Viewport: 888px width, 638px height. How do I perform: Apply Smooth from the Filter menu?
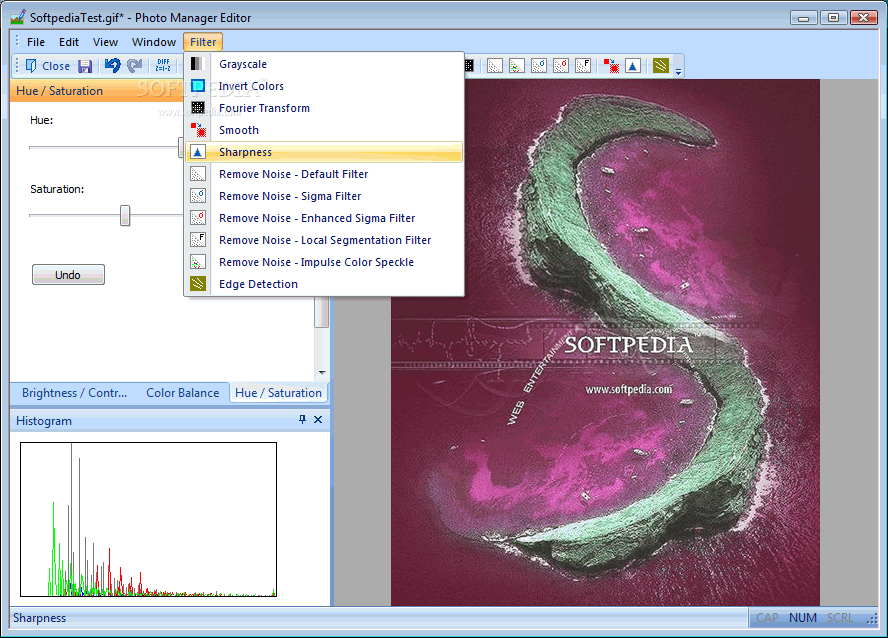point(324,130)
